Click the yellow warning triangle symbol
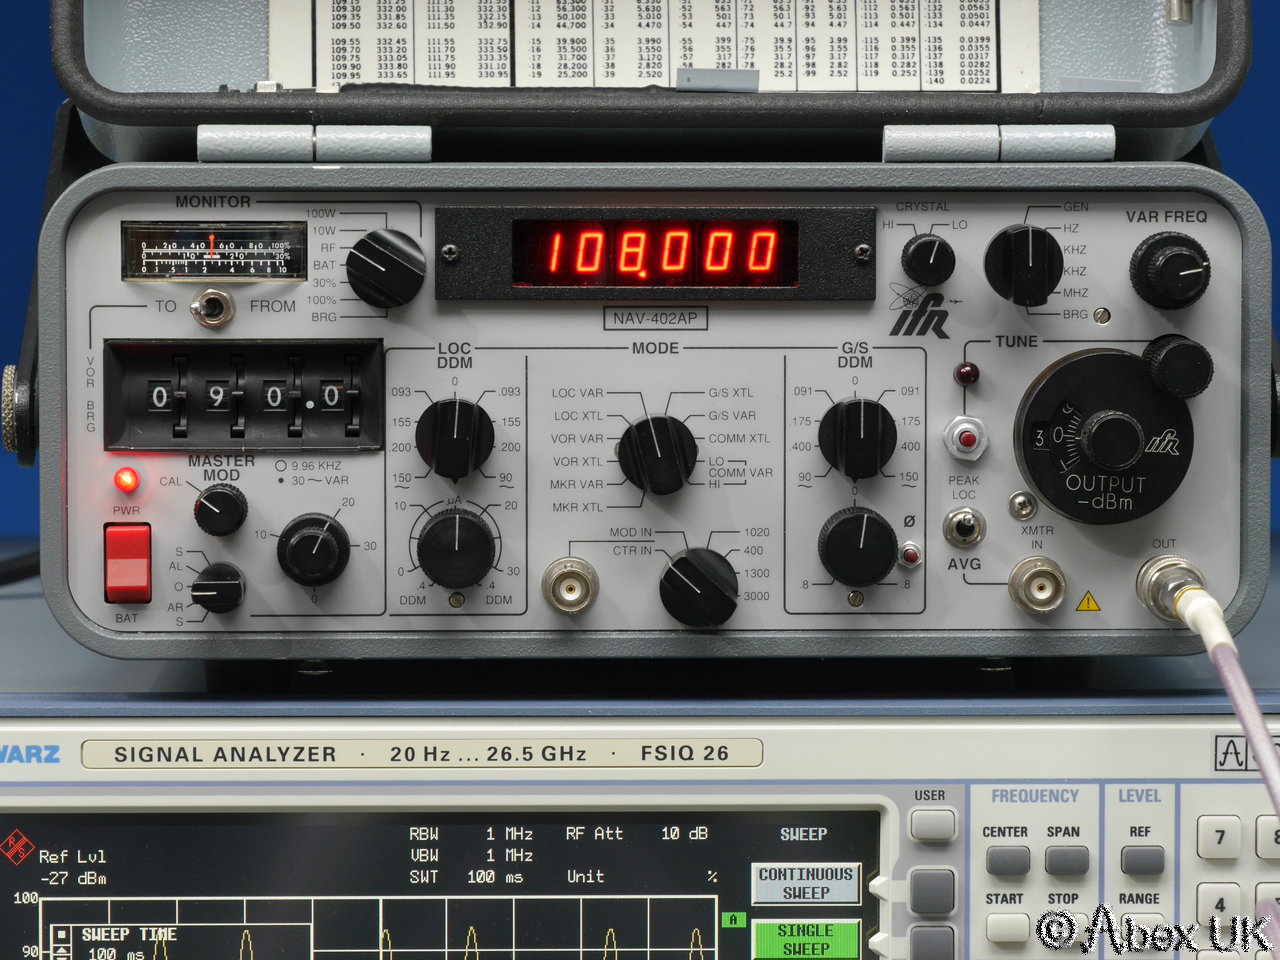The width and height of the screenshot is (1280, 960). pyautogui.click(x=1087, y=601)
